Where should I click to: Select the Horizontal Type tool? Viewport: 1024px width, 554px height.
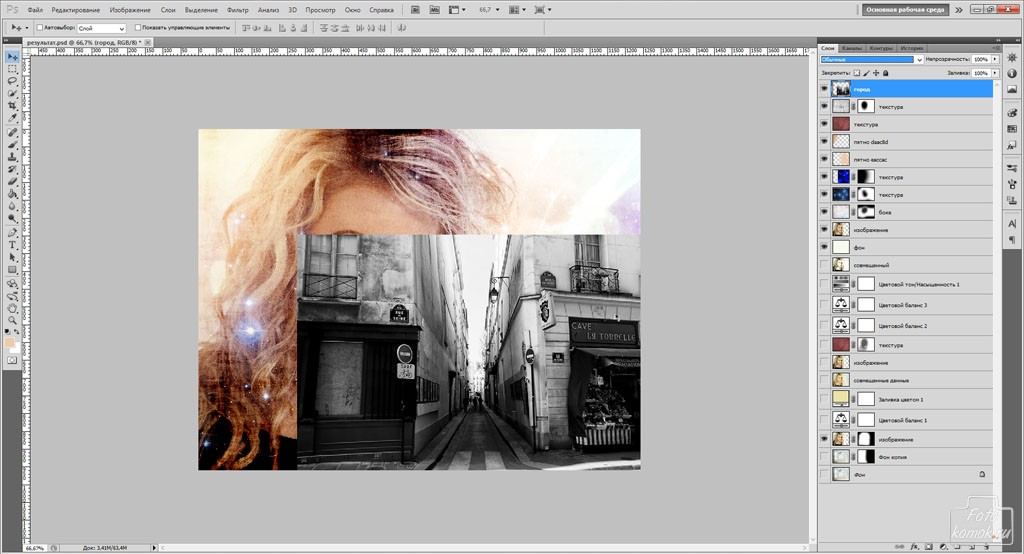pyautogui.click(x=12, y=244)
